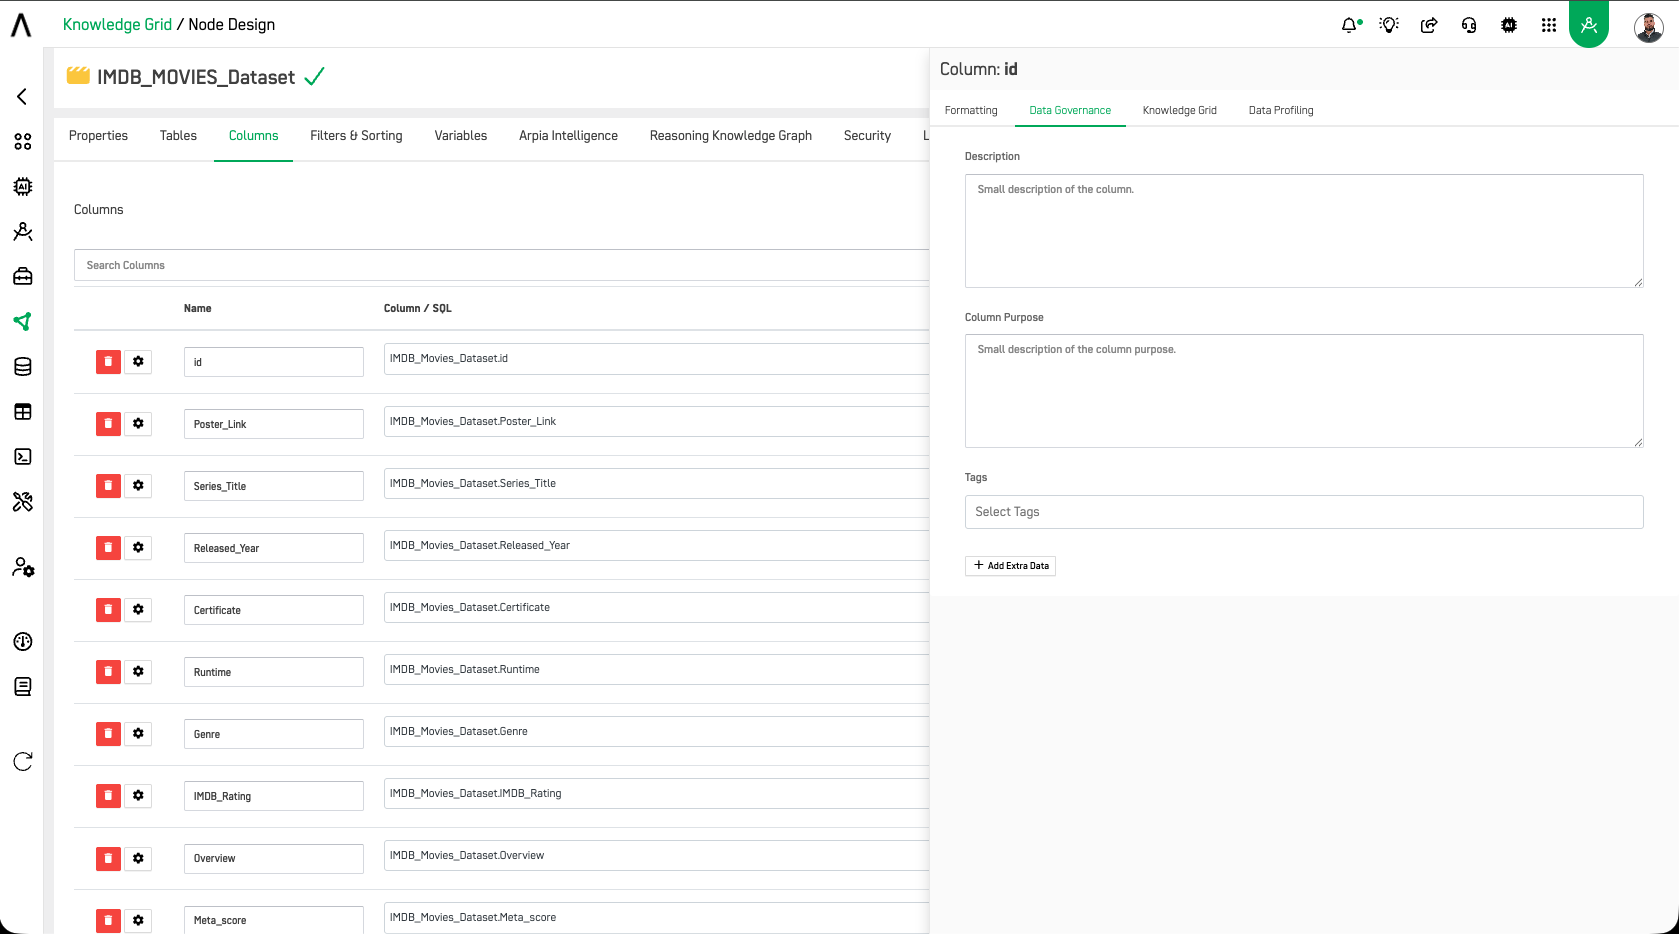The height and width of the screenshot is (934, 1679).
Task: Open the Select Tags dropdown
Action: pyautogui.click(x=1303, y=511)
